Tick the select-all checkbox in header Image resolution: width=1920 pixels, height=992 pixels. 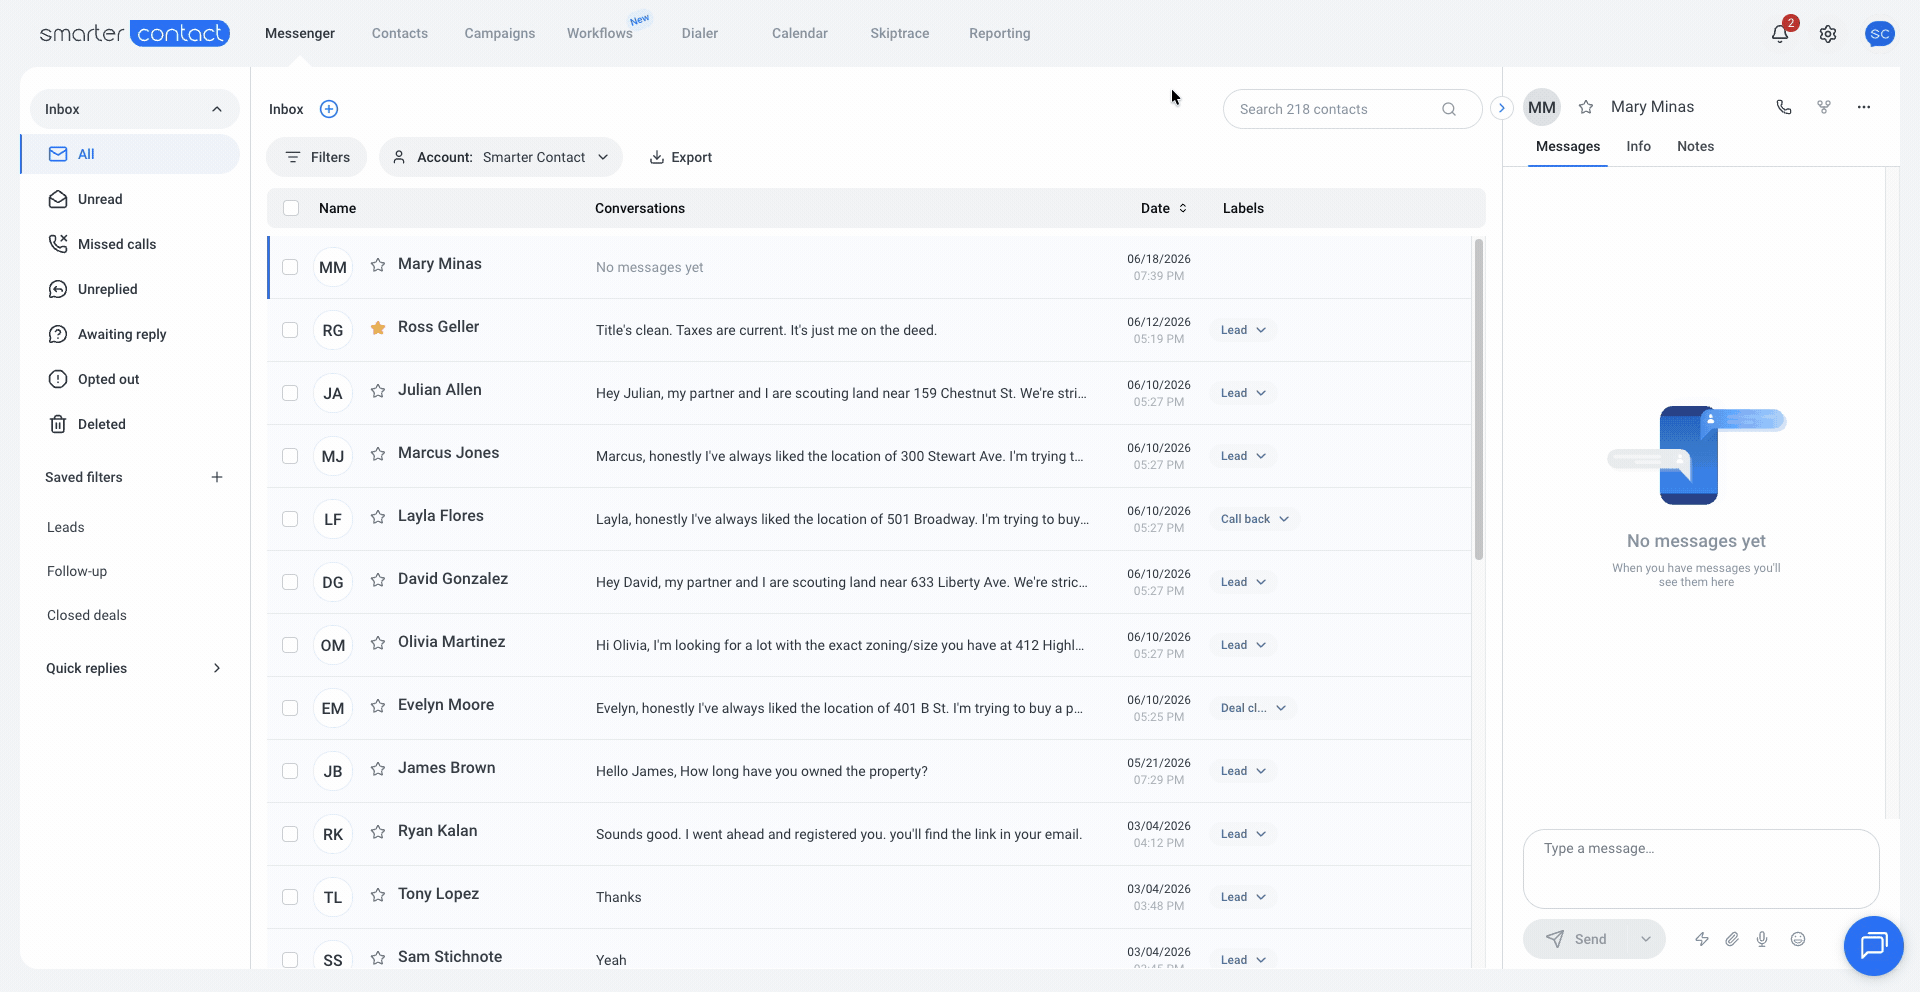[291, 208]
